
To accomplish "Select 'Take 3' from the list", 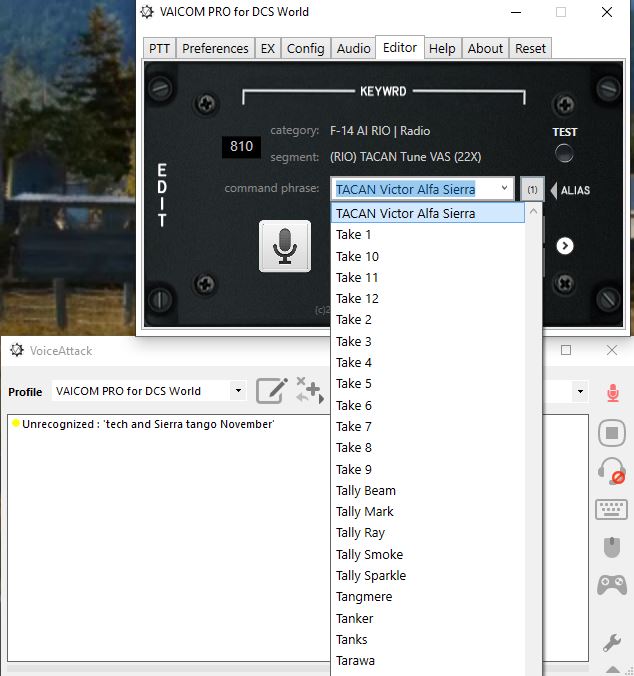I will pos(428,341).
